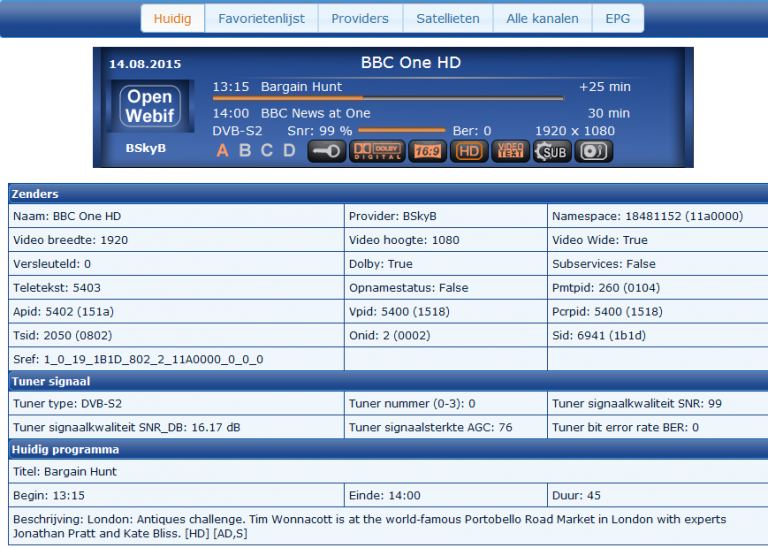768x548 pixels.
Task: Click the Bargain Hunt progress bar
Action: (420, 98)
